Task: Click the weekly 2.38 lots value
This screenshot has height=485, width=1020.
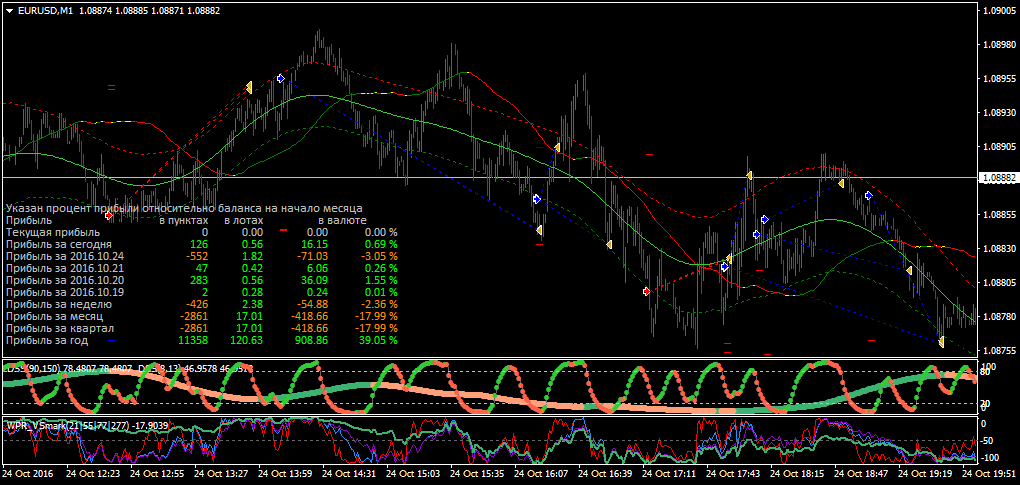Action: click(x=252, y=304)
